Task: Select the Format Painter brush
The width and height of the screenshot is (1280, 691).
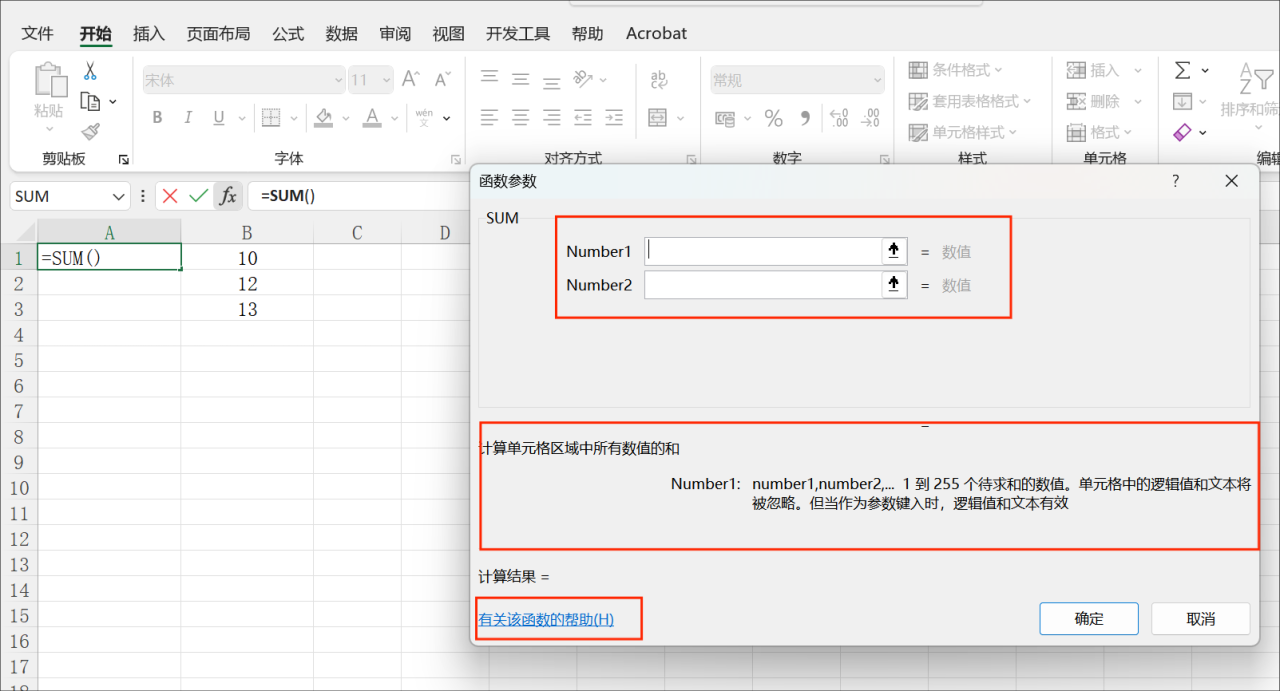Action: [x=91, y=131]
